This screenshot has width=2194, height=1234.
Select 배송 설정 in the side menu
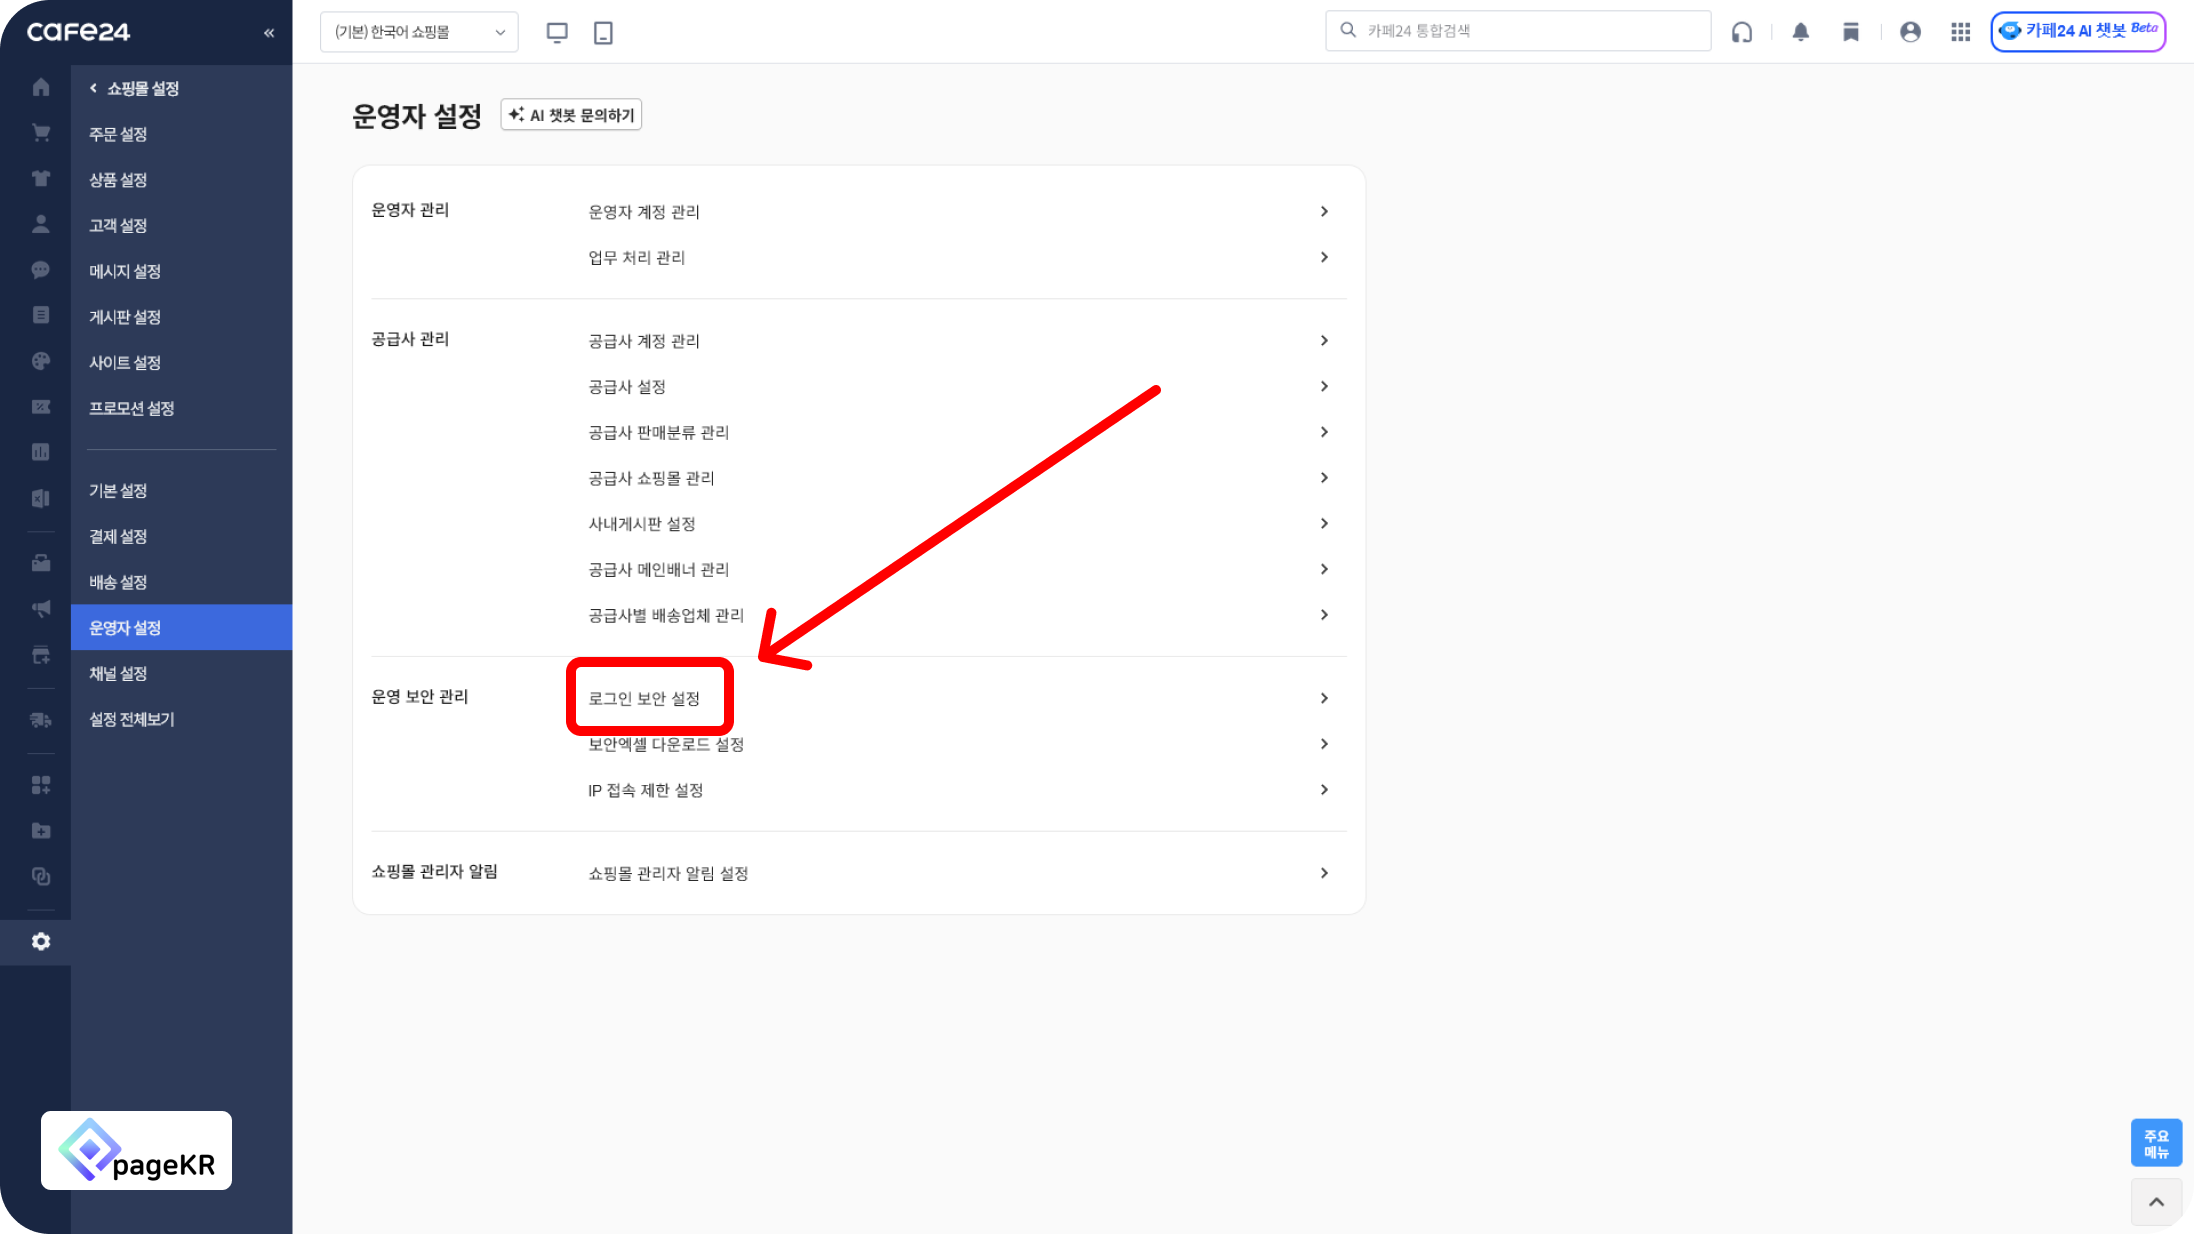pyautogui.click(x=118, y=582)
